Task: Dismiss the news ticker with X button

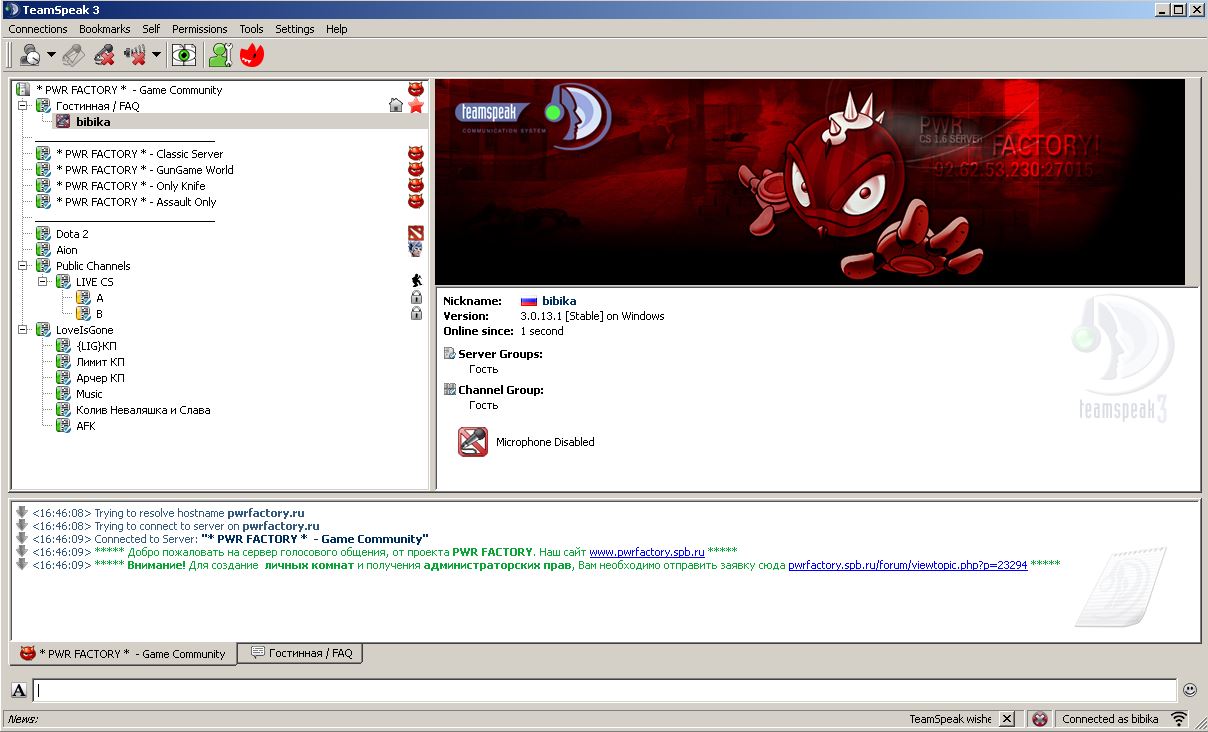Action: tap(1007, 719)
